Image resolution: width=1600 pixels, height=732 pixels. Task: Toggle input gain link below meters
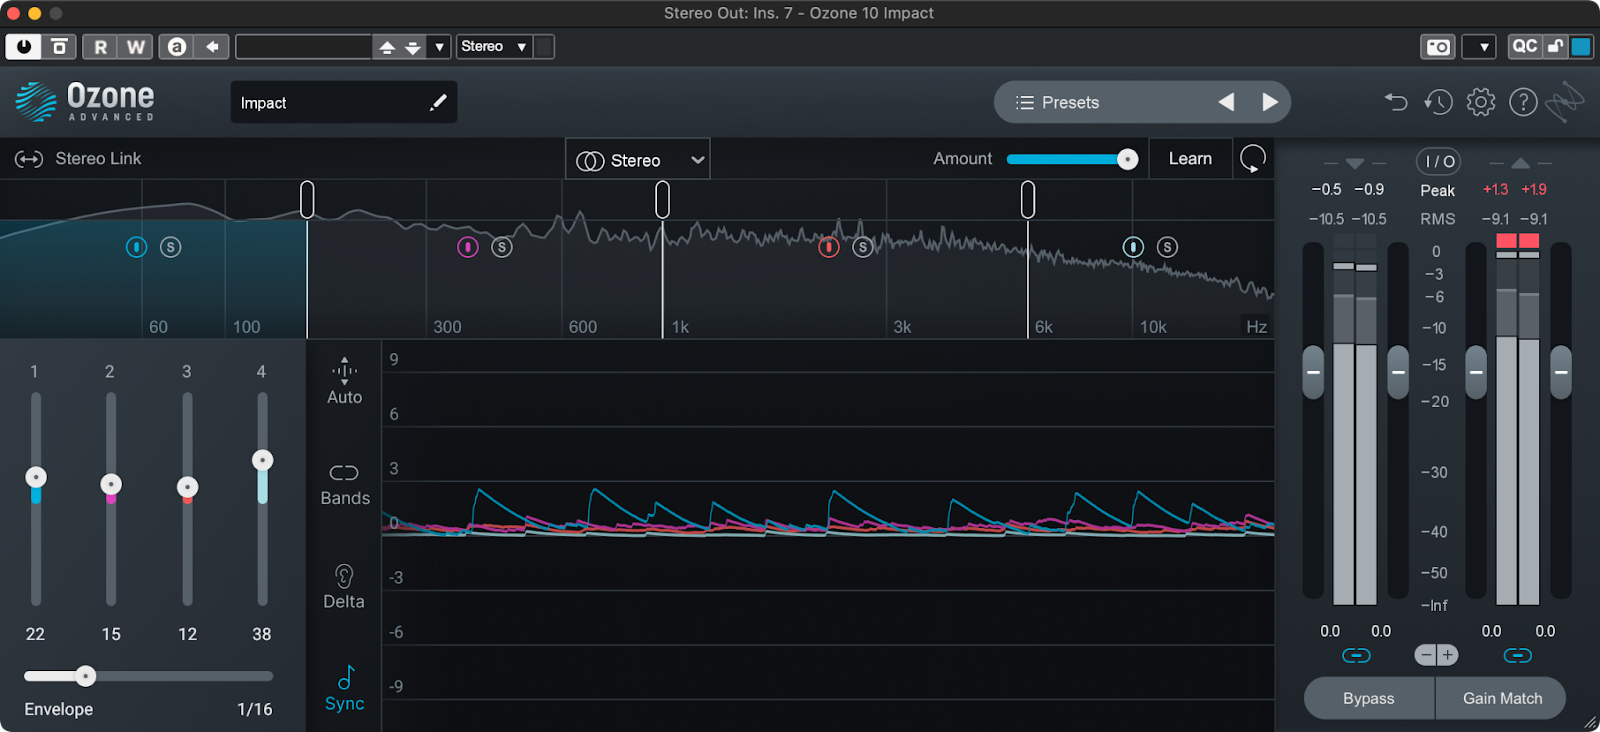tap(1356, 656)
